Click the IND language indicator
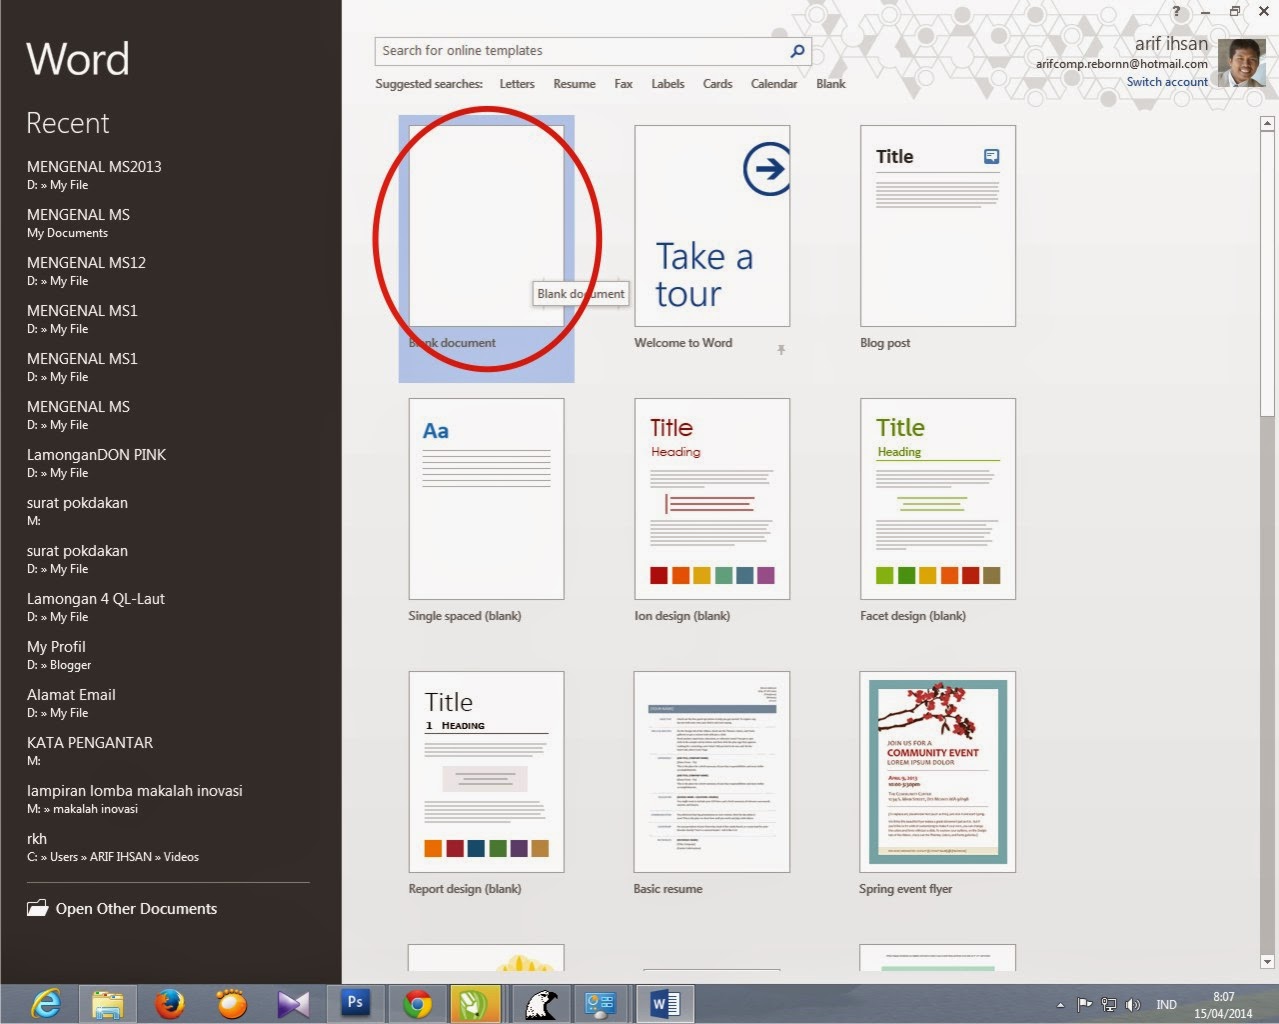Screen dimensions: 1279x1024 coord(1166,1005)
